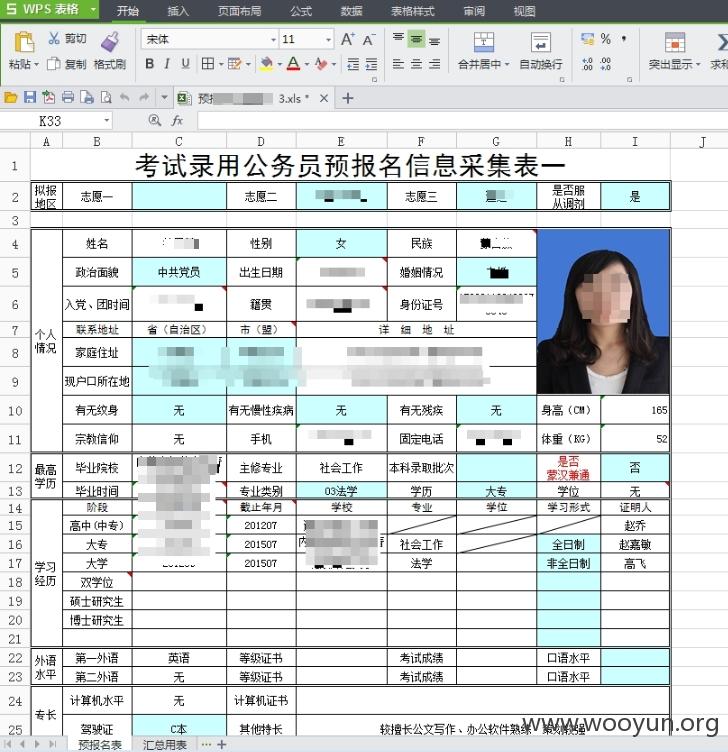Toggle align text right
Screen dimensions: 728x752
pos(434,63)
